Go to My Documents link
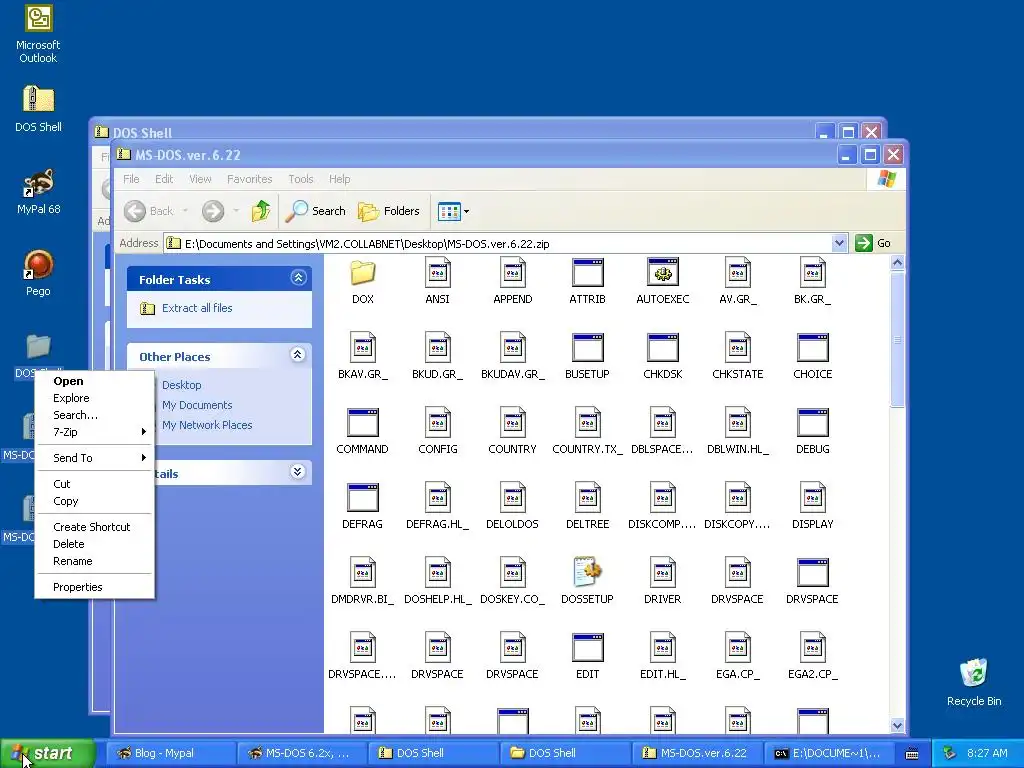This screenshot has width=1024, height=768. click(x=197, y=405)
